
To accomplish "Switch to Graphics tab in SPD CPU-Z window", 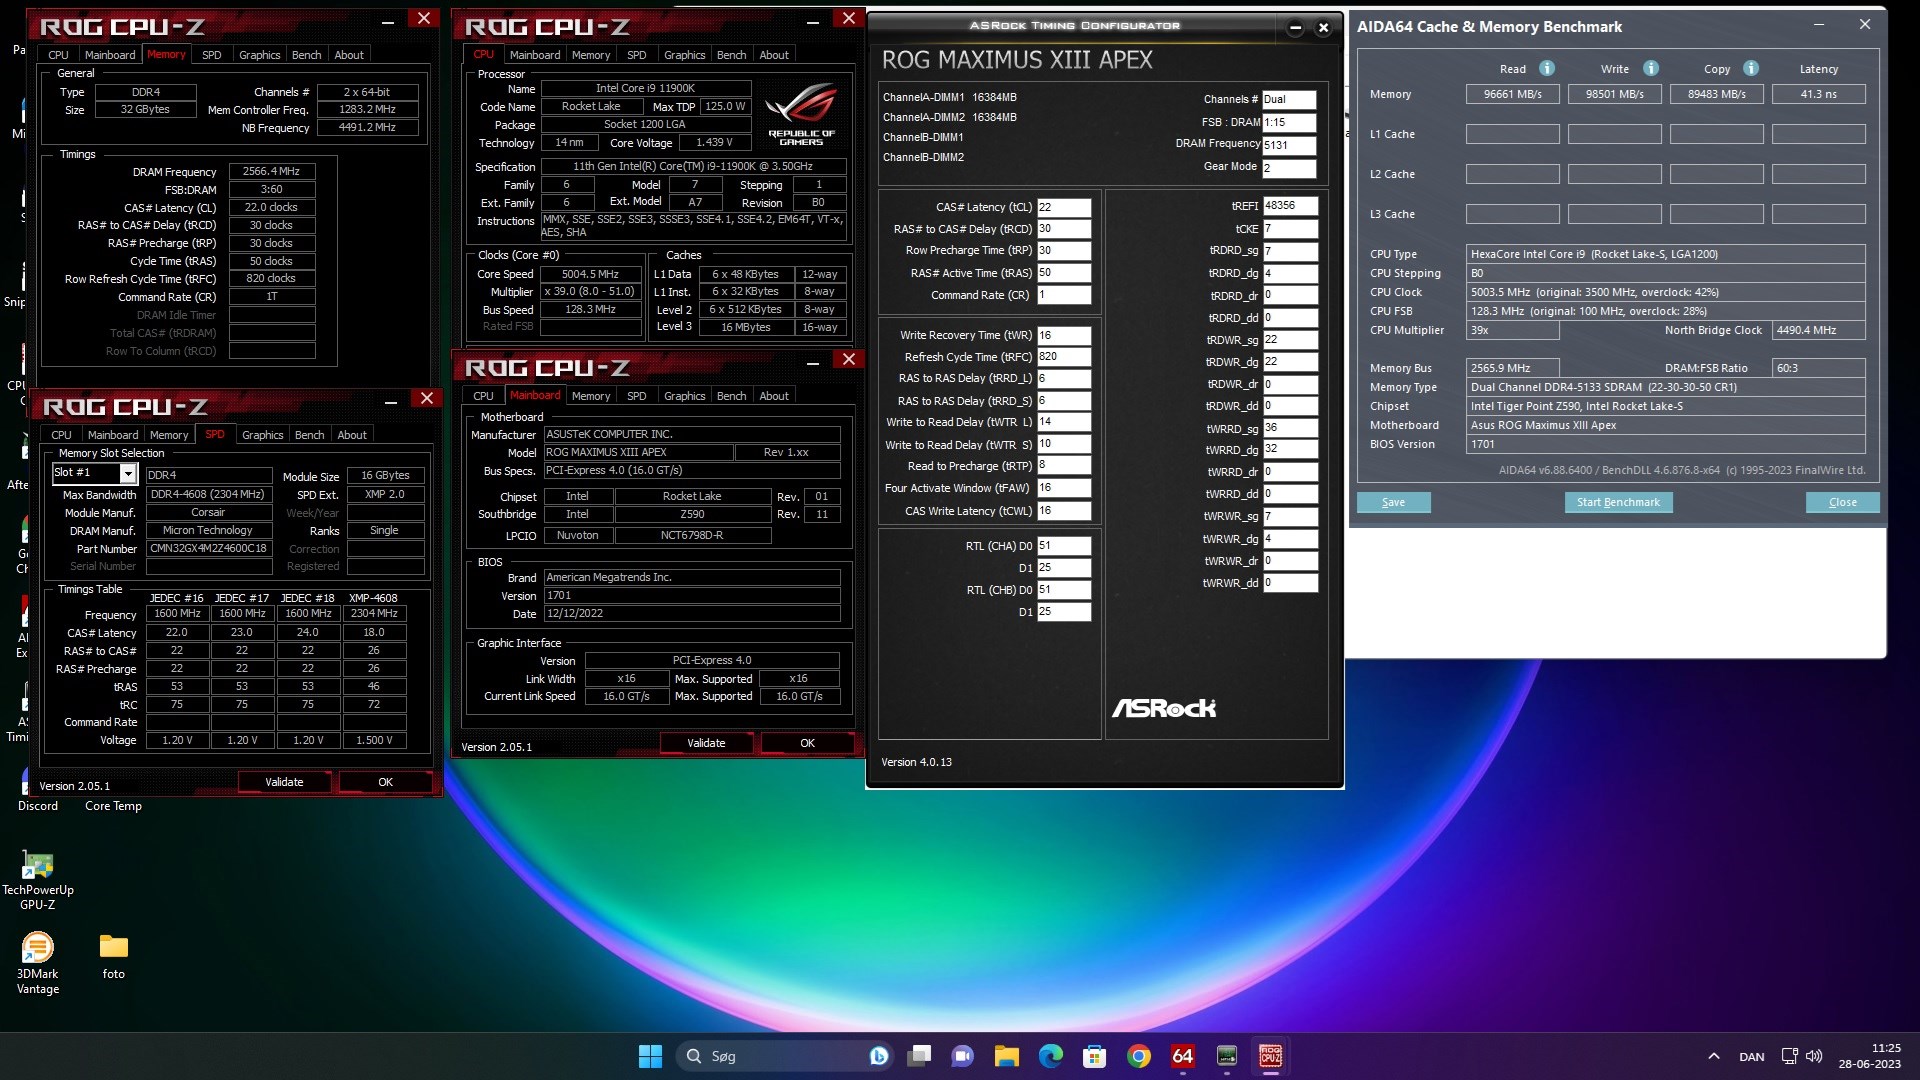I will click(262, 435).
